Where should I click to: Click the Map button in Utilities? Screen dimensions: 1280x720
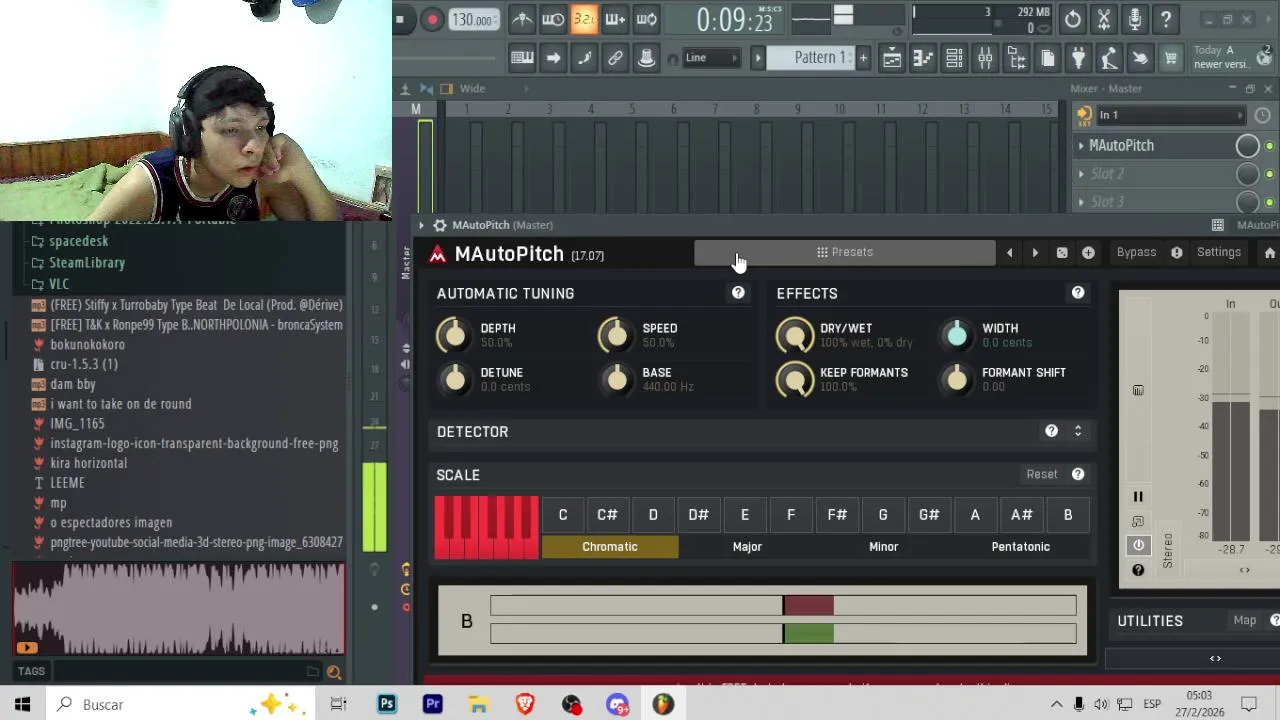coord(1244,621)
